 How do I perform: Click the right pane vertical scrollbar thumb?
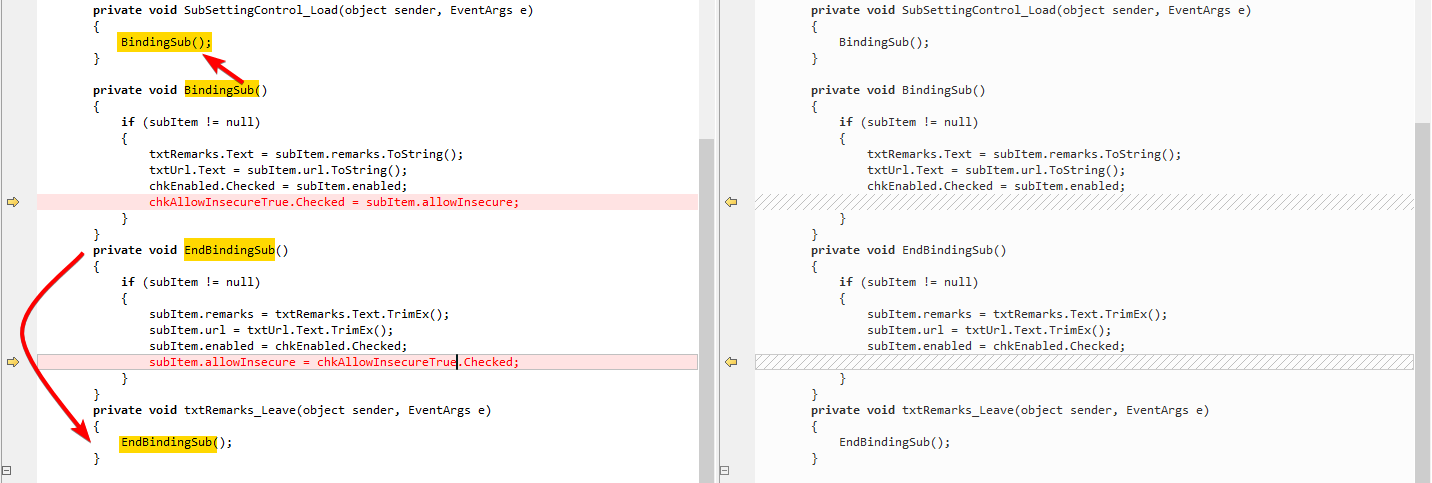click(1423, 300)
